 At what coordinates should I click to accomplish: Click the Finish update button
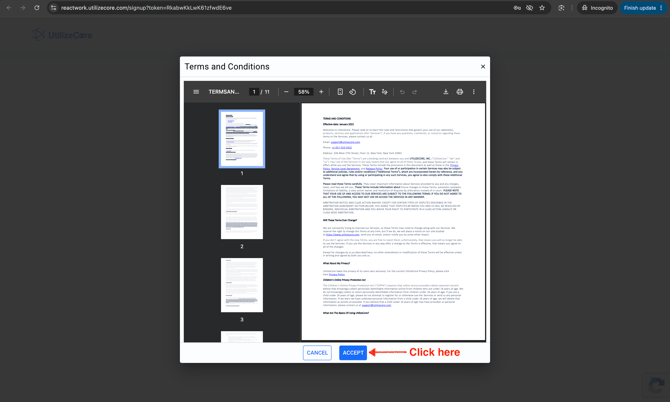click(x=643, y=8)
